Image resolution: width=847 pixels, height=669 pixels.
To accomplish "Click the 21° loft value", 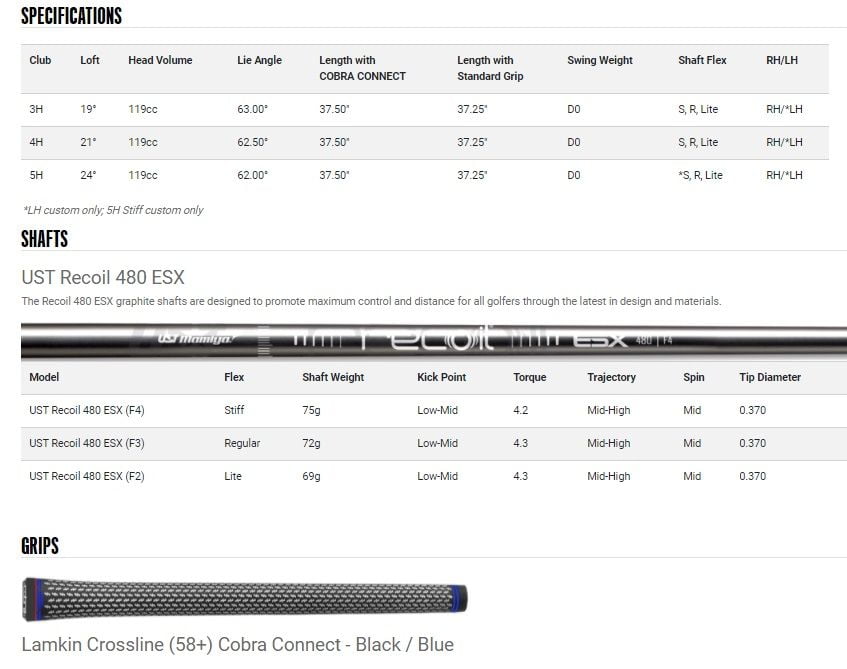I will tap(88, 142).
